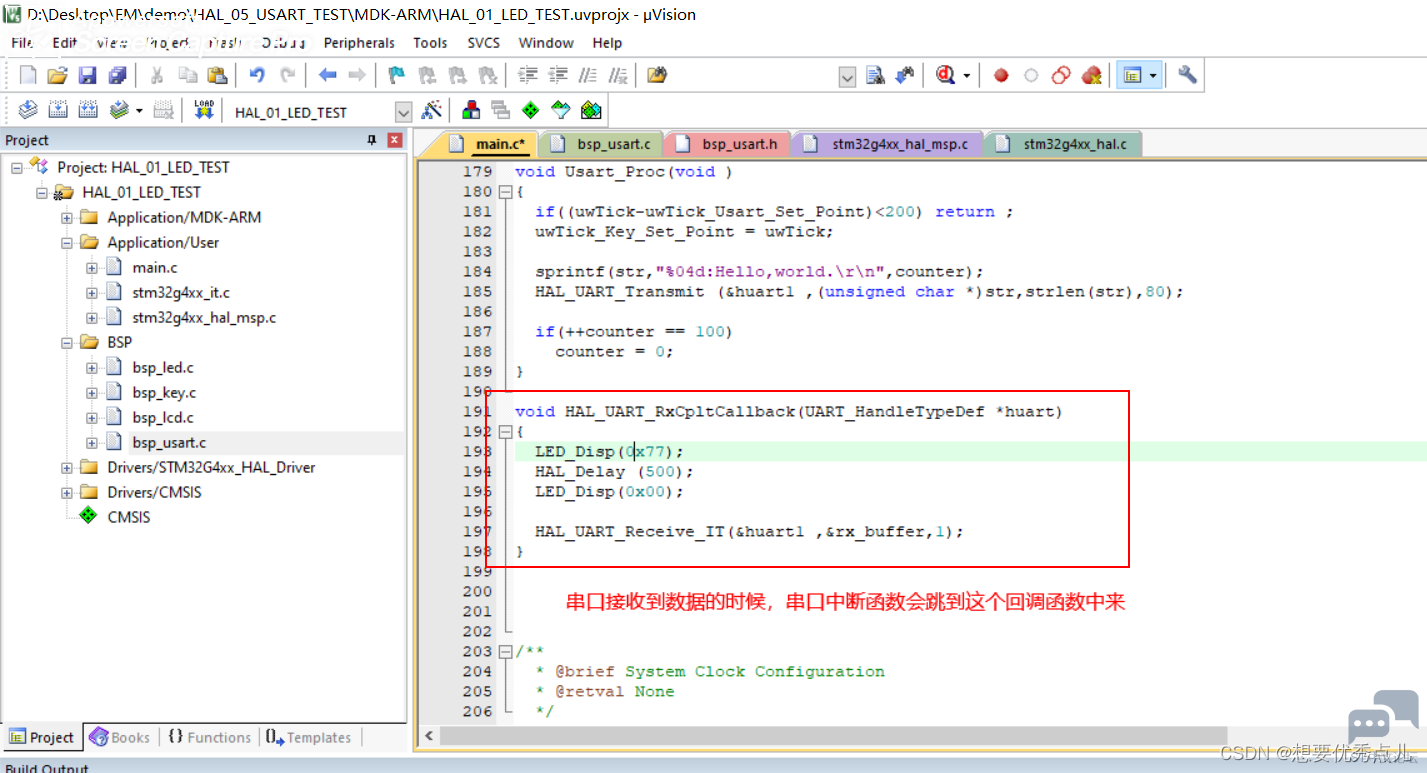The height and width of the screenshot is (773, 1427).
Task: Open the SVCS menu
Action: (x=484, y=43)
